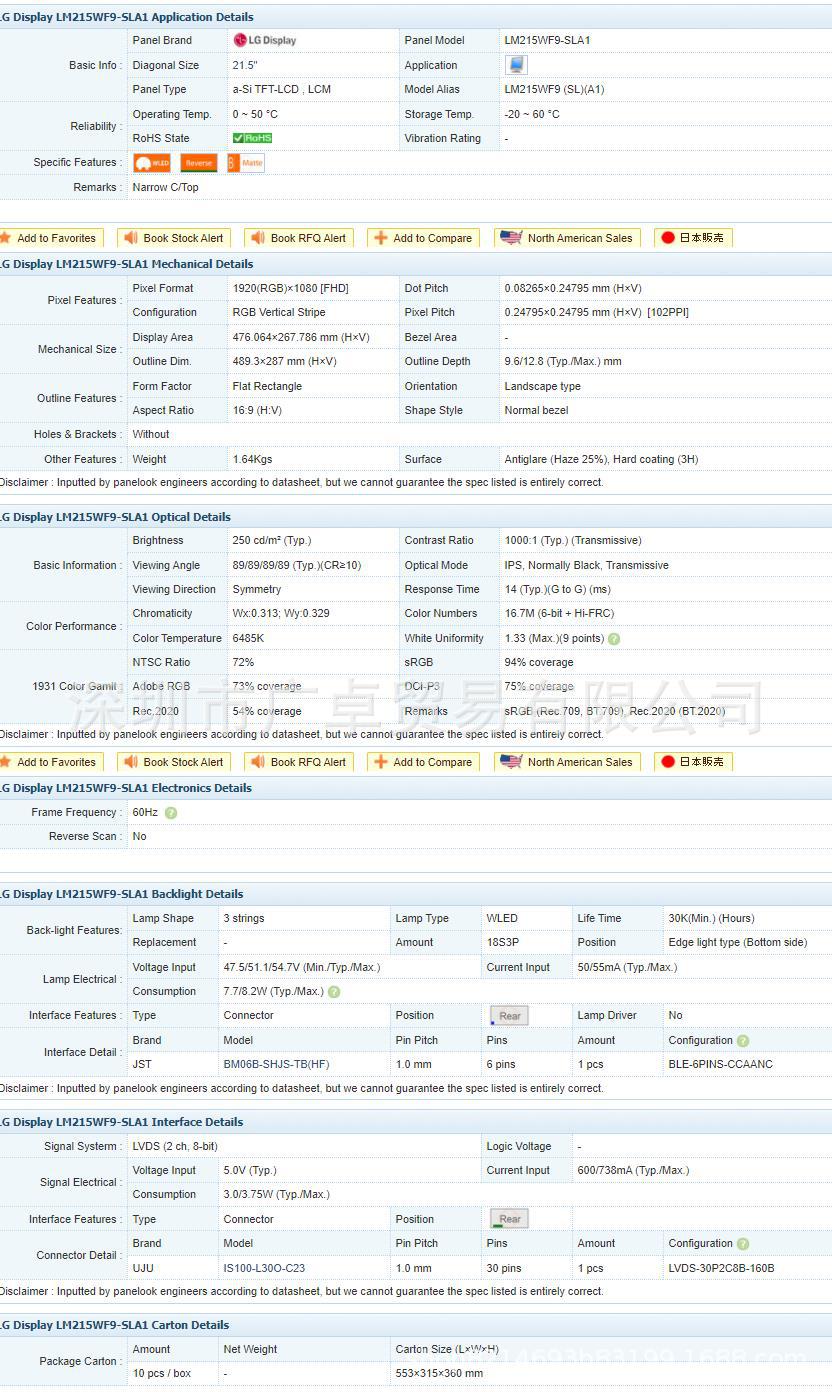Click pixel format 1920(RGB)×1080 [FHD]
This screenshot has width=832, height=1392.
[x=291, y=288]
